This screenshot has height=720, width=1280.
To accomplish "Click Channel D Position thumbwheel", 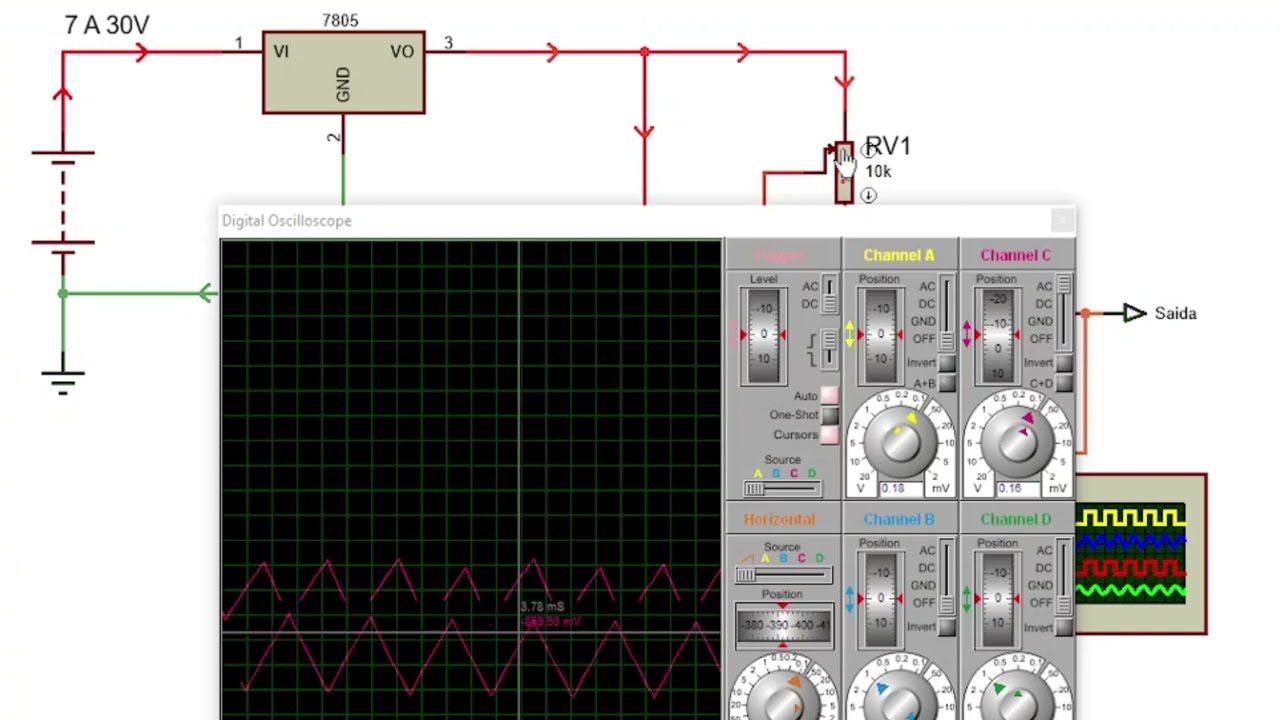I will click(x=997, y=599).
